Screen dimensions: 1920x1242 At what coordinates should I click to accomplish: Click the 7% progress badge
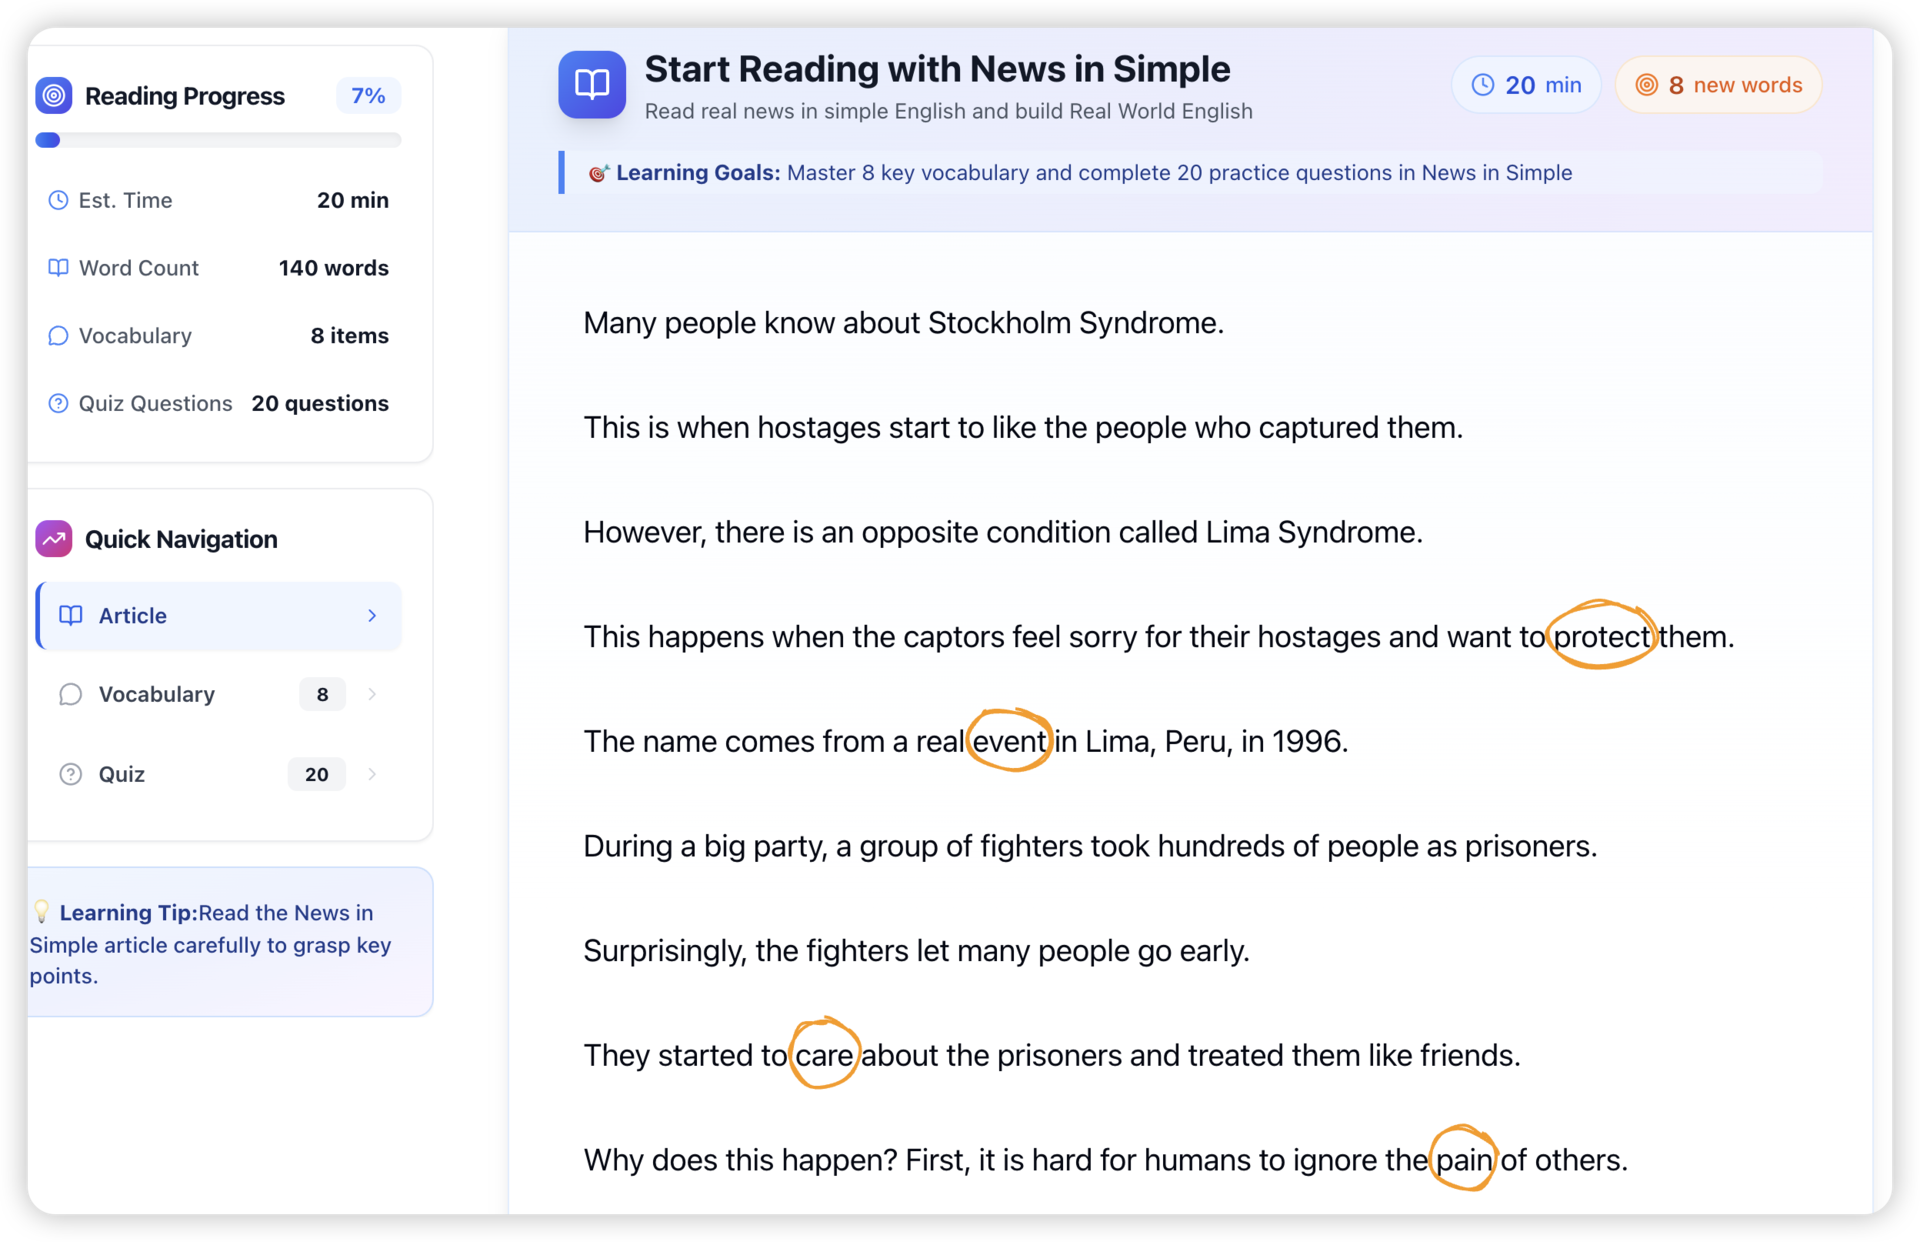coord(368,96)
